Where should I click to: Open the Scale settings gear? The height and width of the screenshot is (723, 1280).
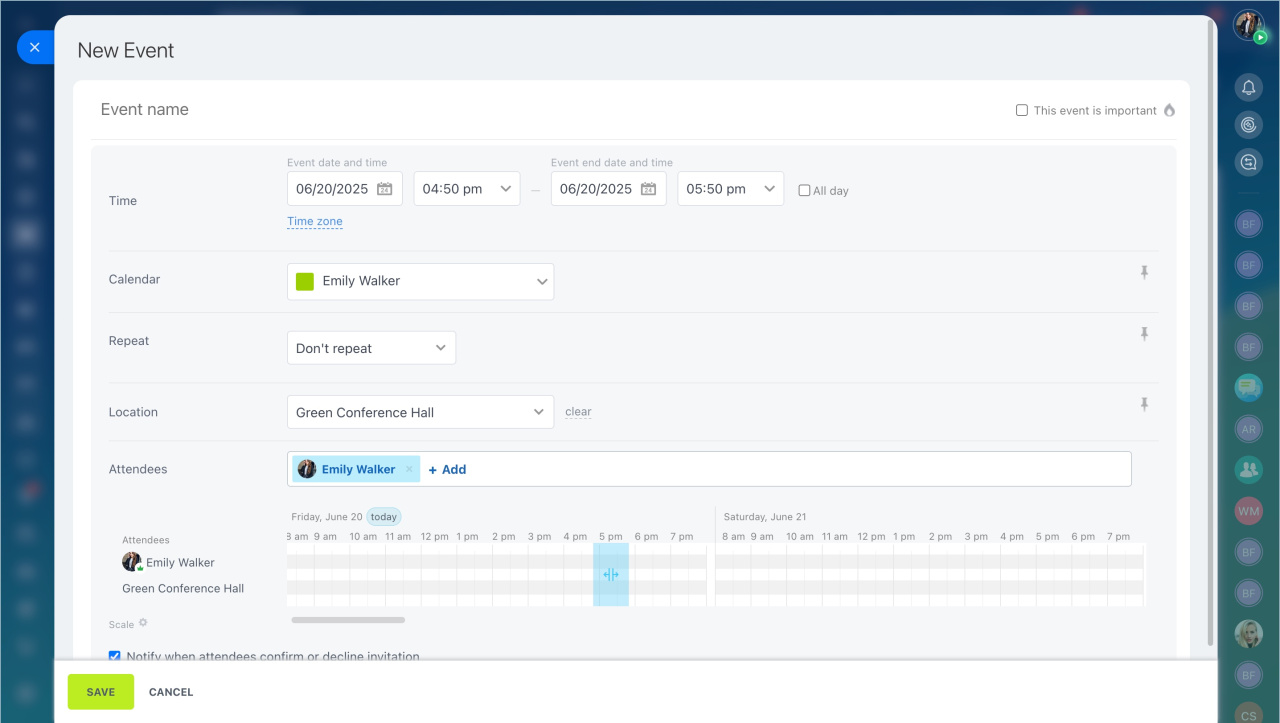point(143,623)
